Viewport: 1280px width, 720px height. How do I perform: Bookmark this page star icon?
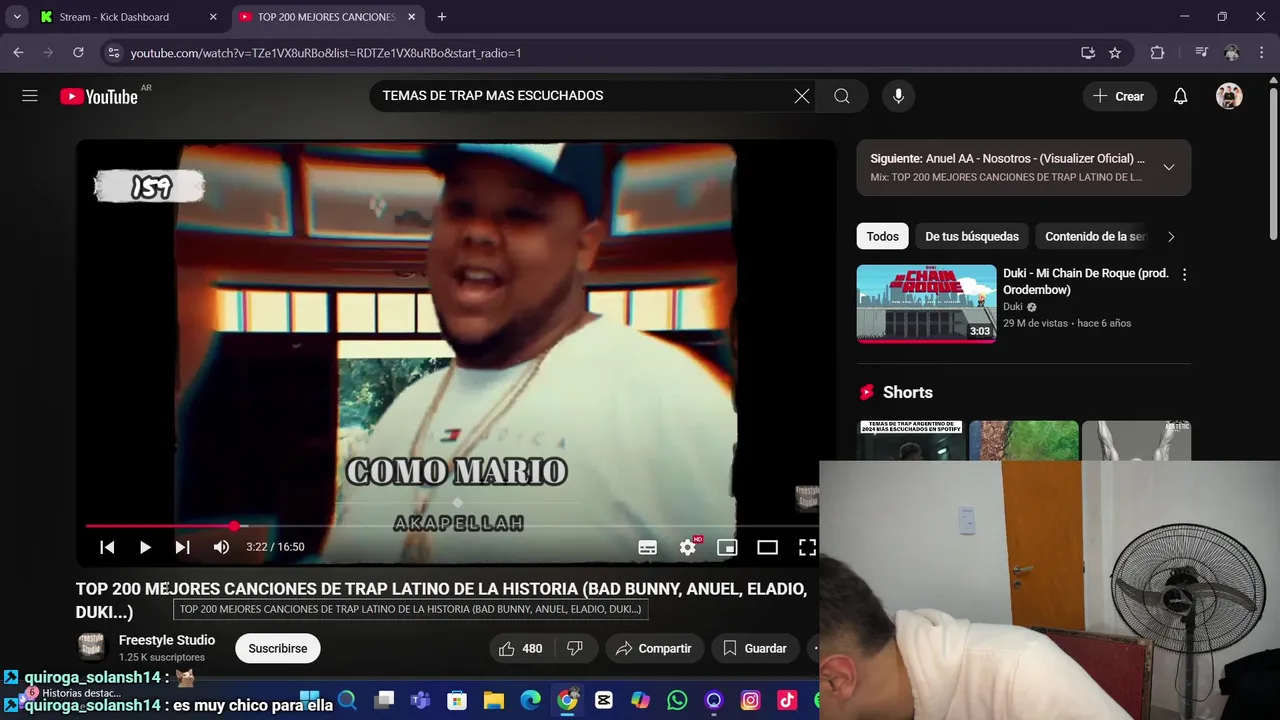pyautogui.click(x=1115, y=53)
